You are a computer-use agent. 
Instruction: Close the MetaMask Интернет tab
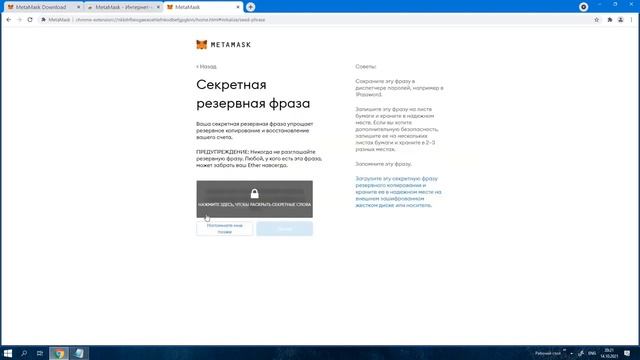(158, 7)
